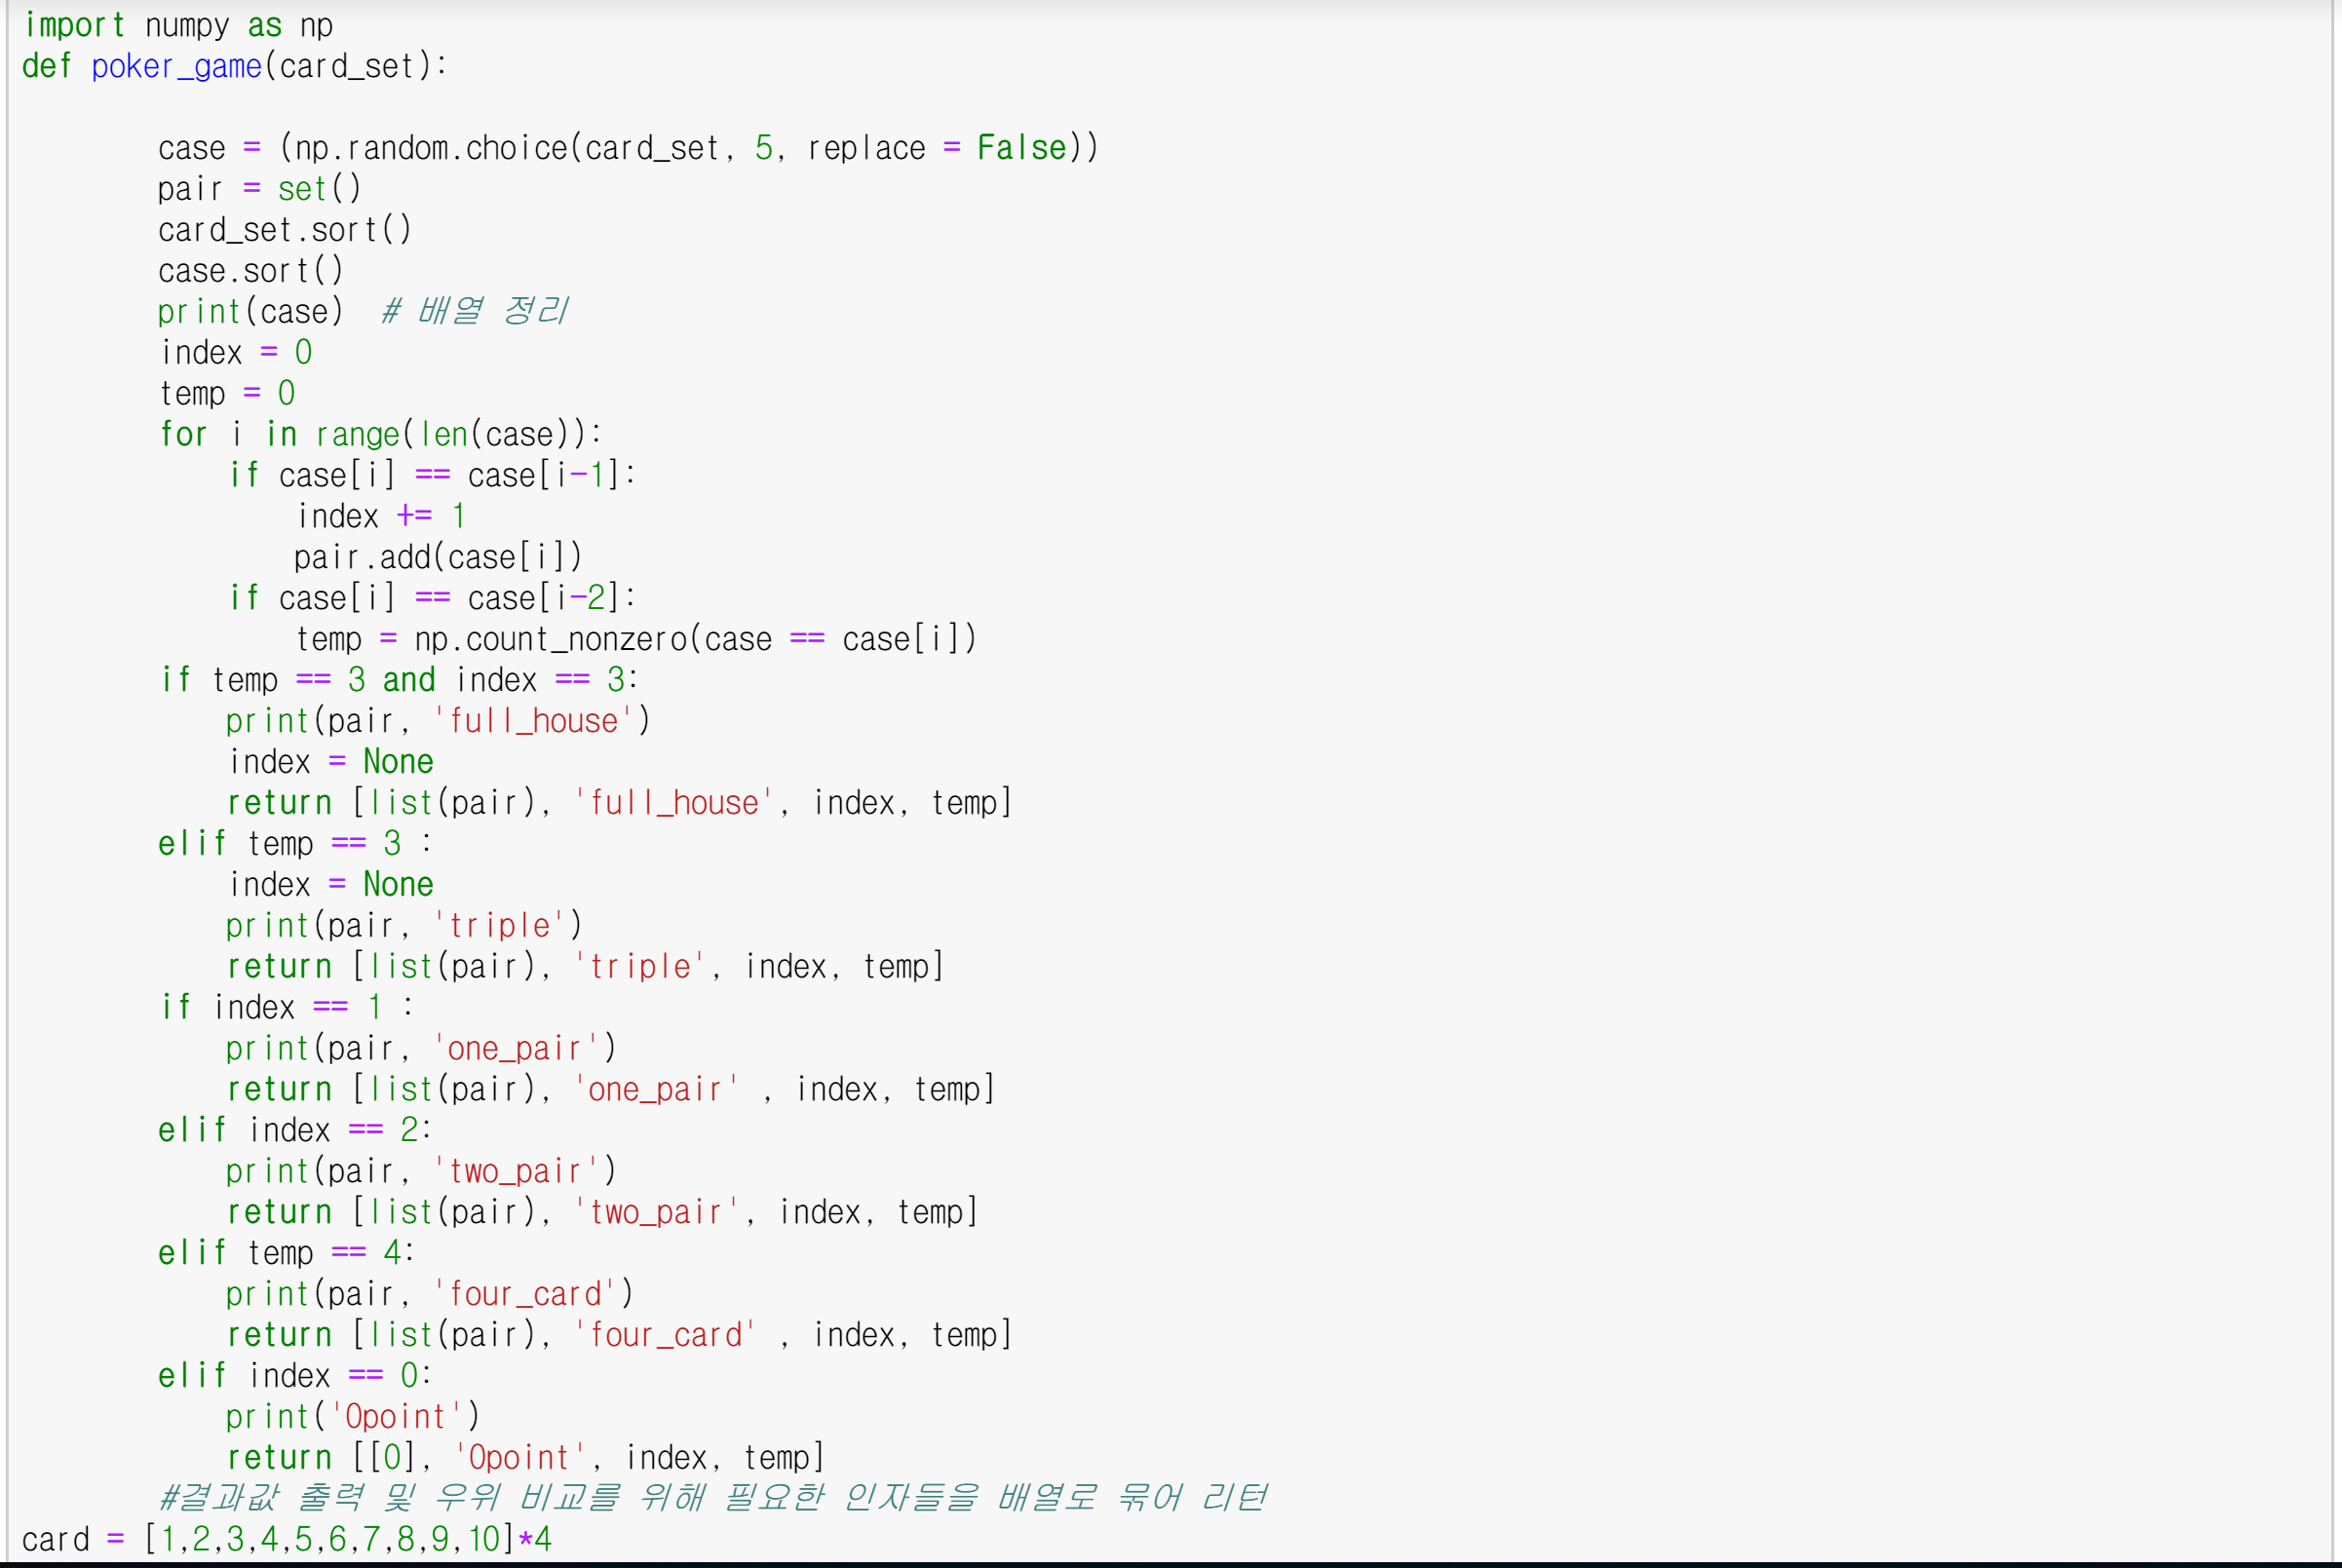2342x1568 pixels.
Task: Click the 'case.sort()' line
Action: coord(251,271)
